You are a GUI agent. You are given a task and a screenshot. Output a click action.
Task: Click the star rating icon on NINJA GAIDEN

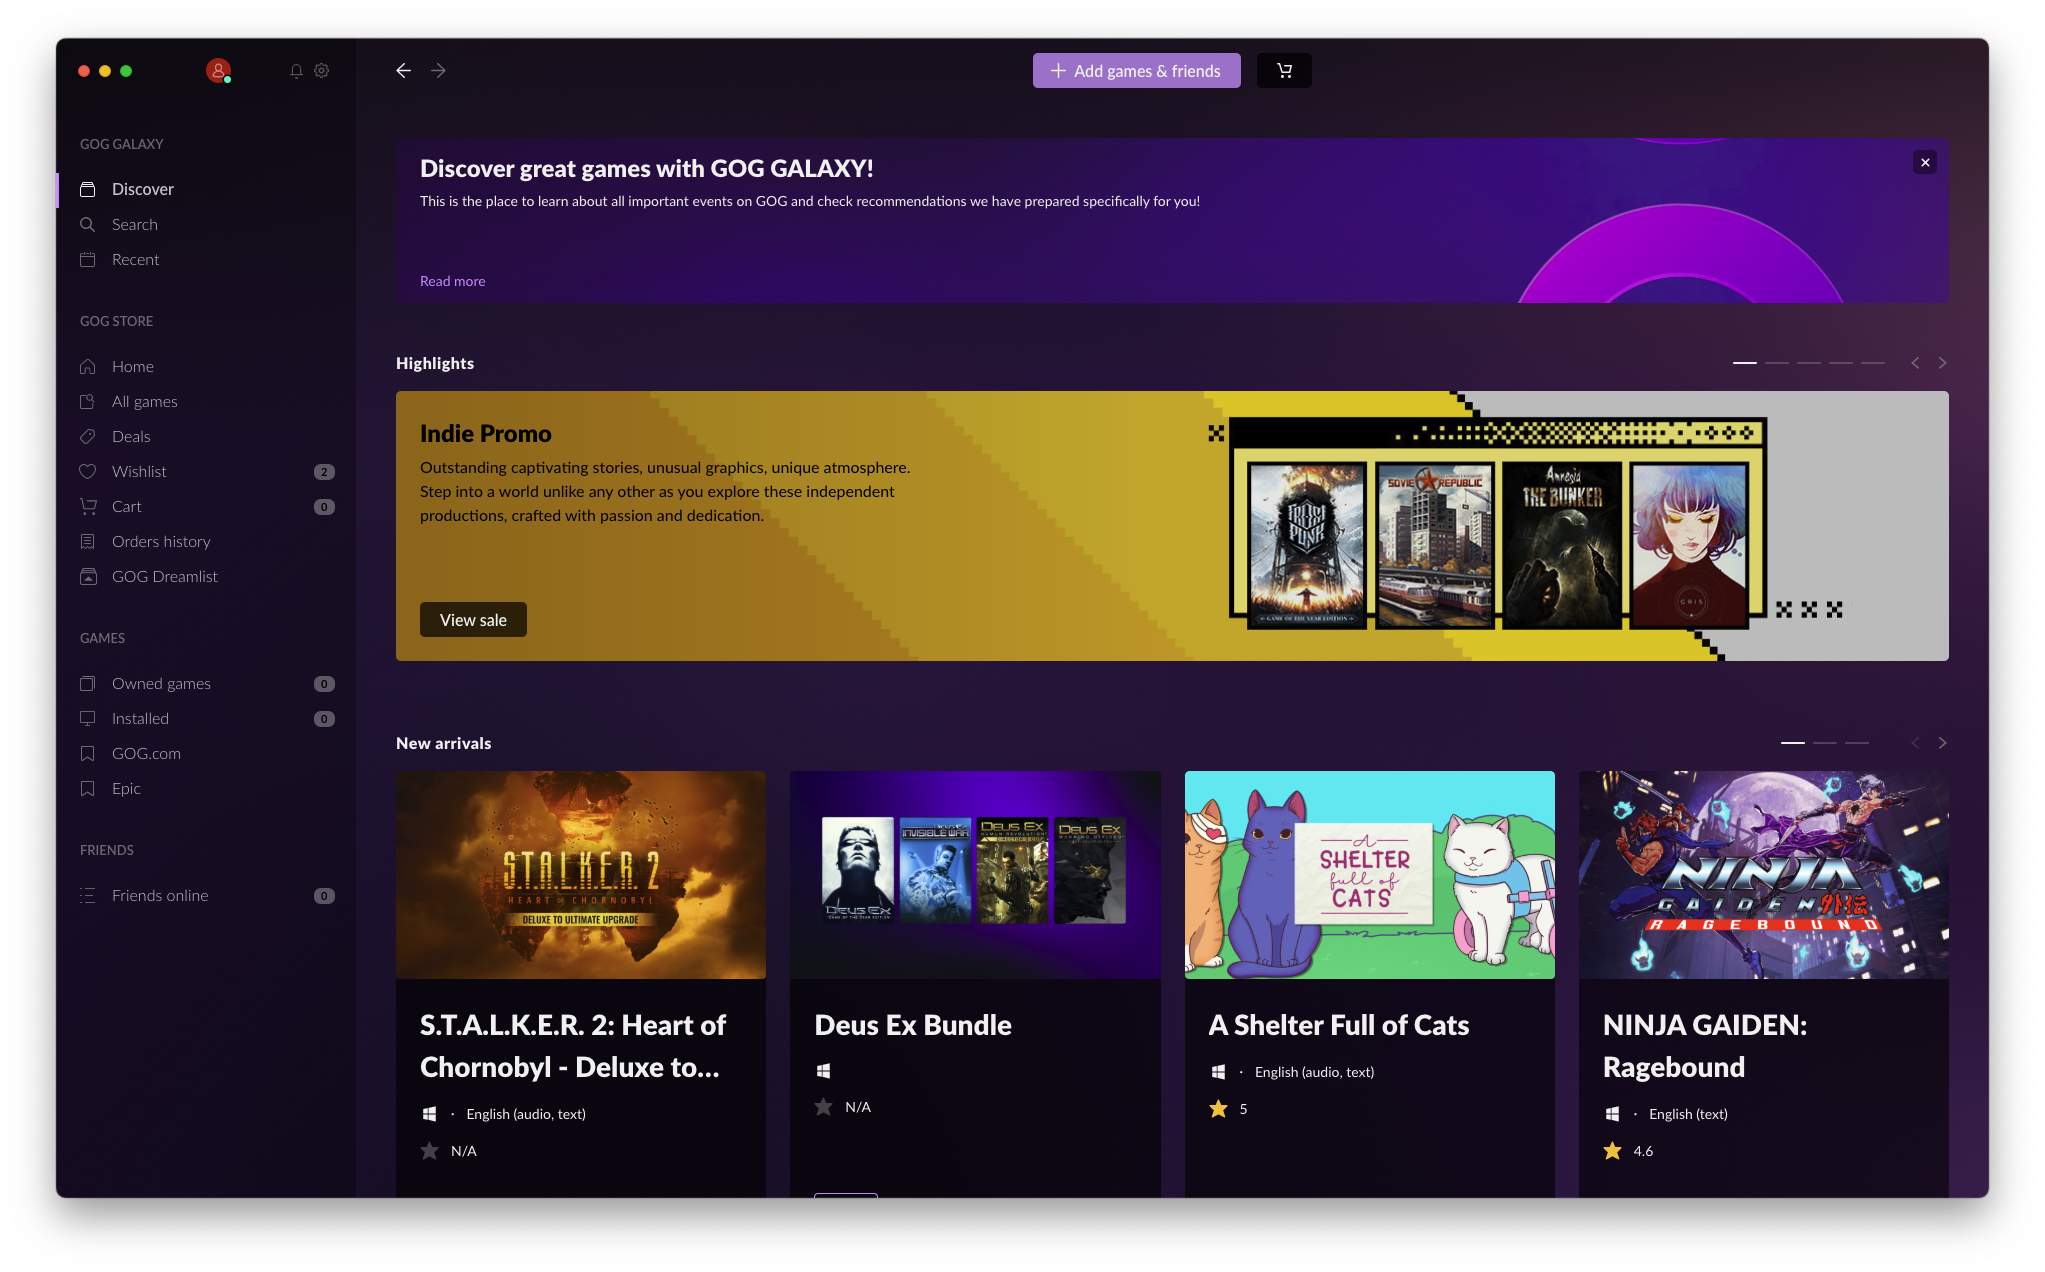click(x=1612, y=1151)
